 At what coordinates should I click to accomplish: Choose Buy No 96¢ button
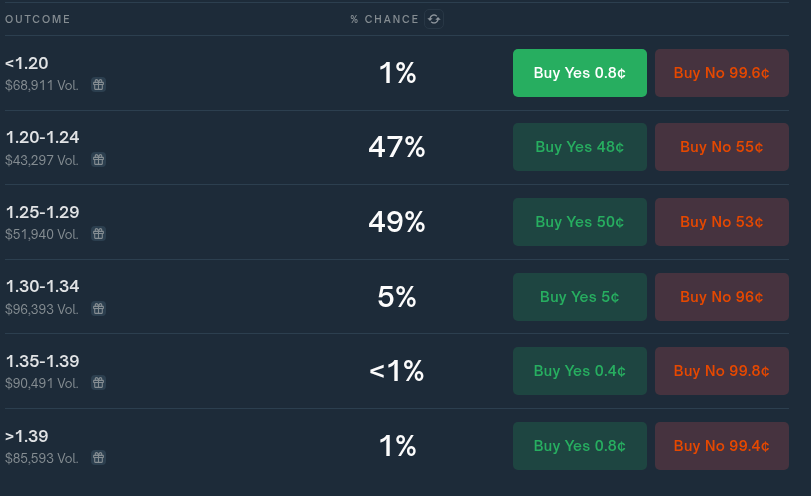coord(722,297)
